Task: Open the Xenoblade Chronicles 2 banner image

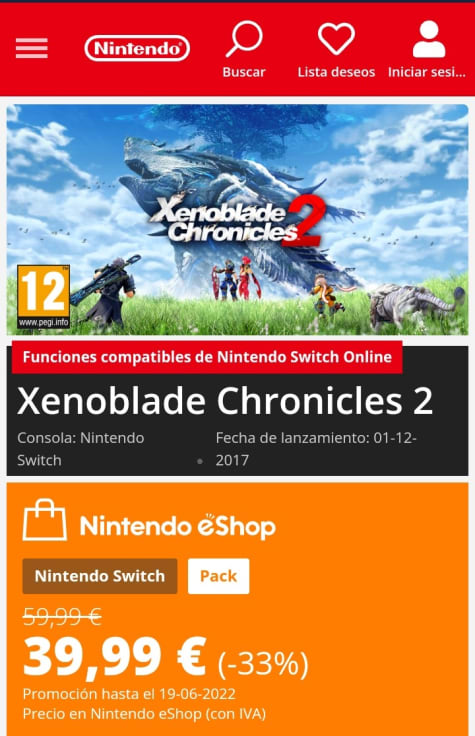Action: [x=238, y=220]
